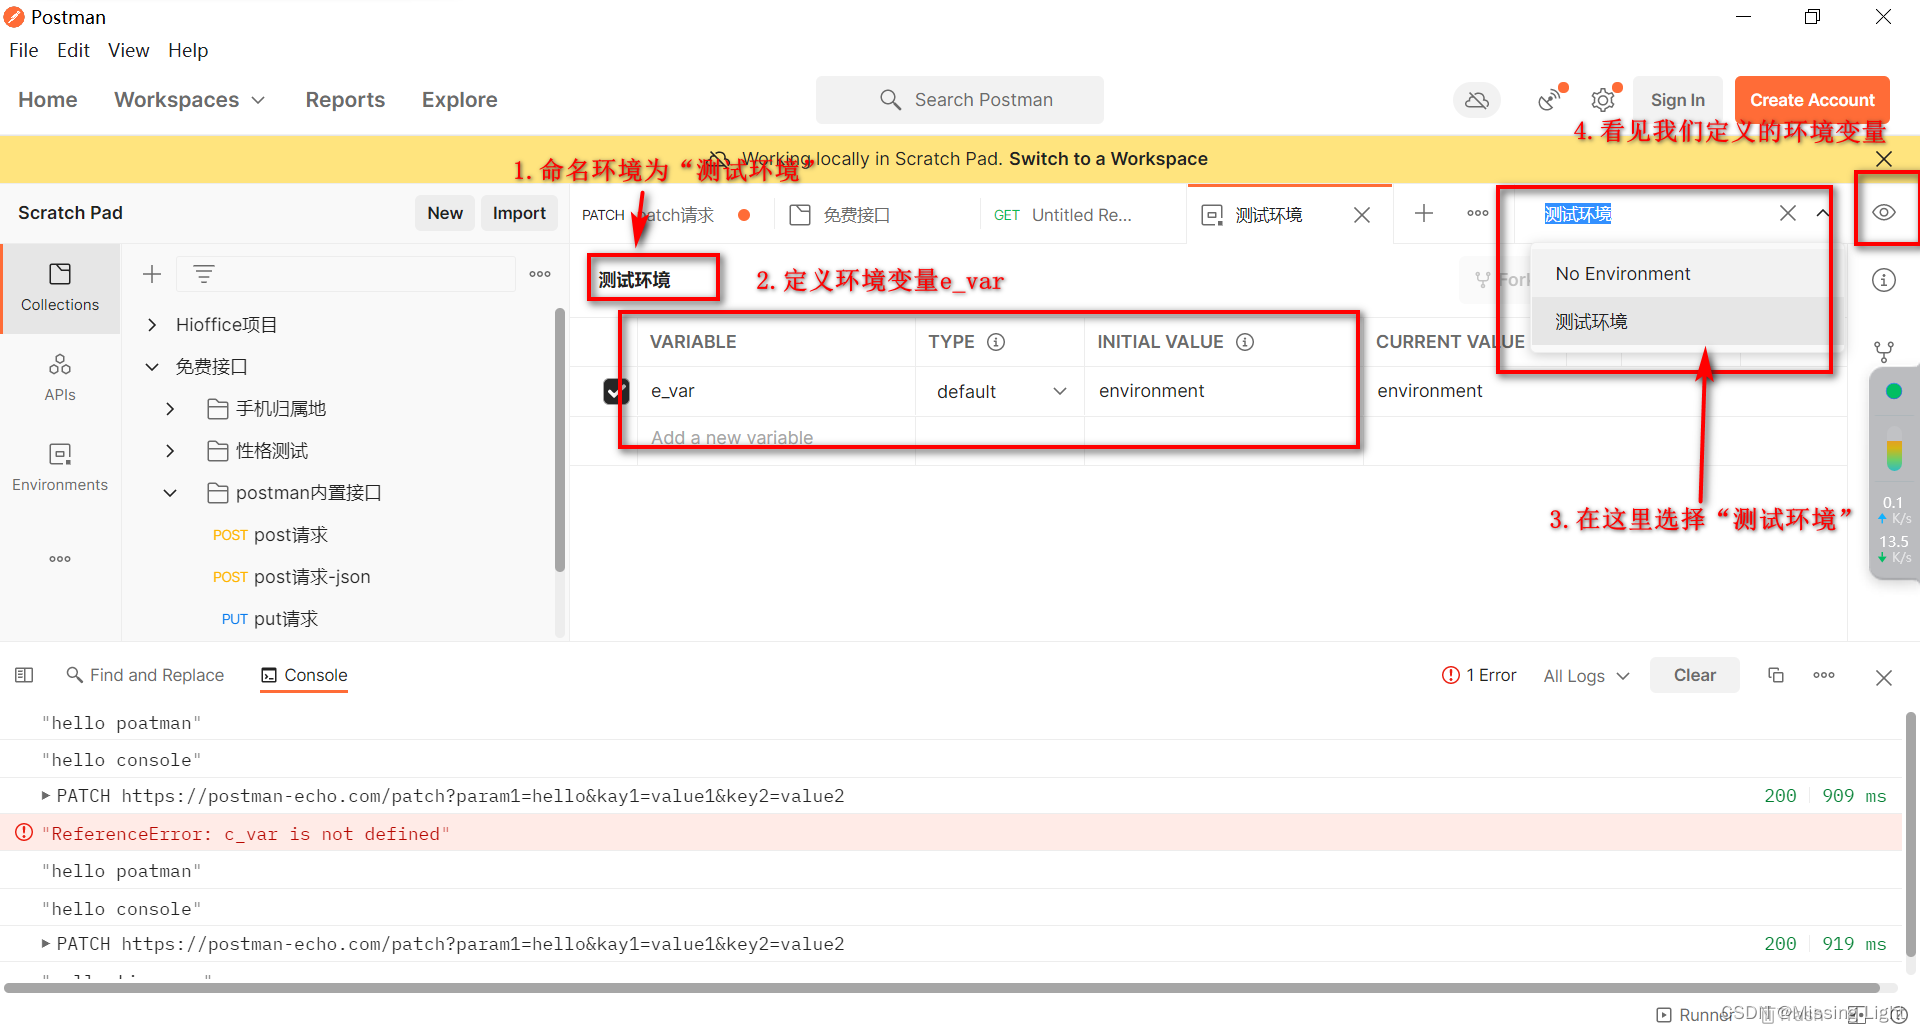Uncheck the e_var variable checkbox
Screen dimensions: 1920x1032
click(615, 391)
